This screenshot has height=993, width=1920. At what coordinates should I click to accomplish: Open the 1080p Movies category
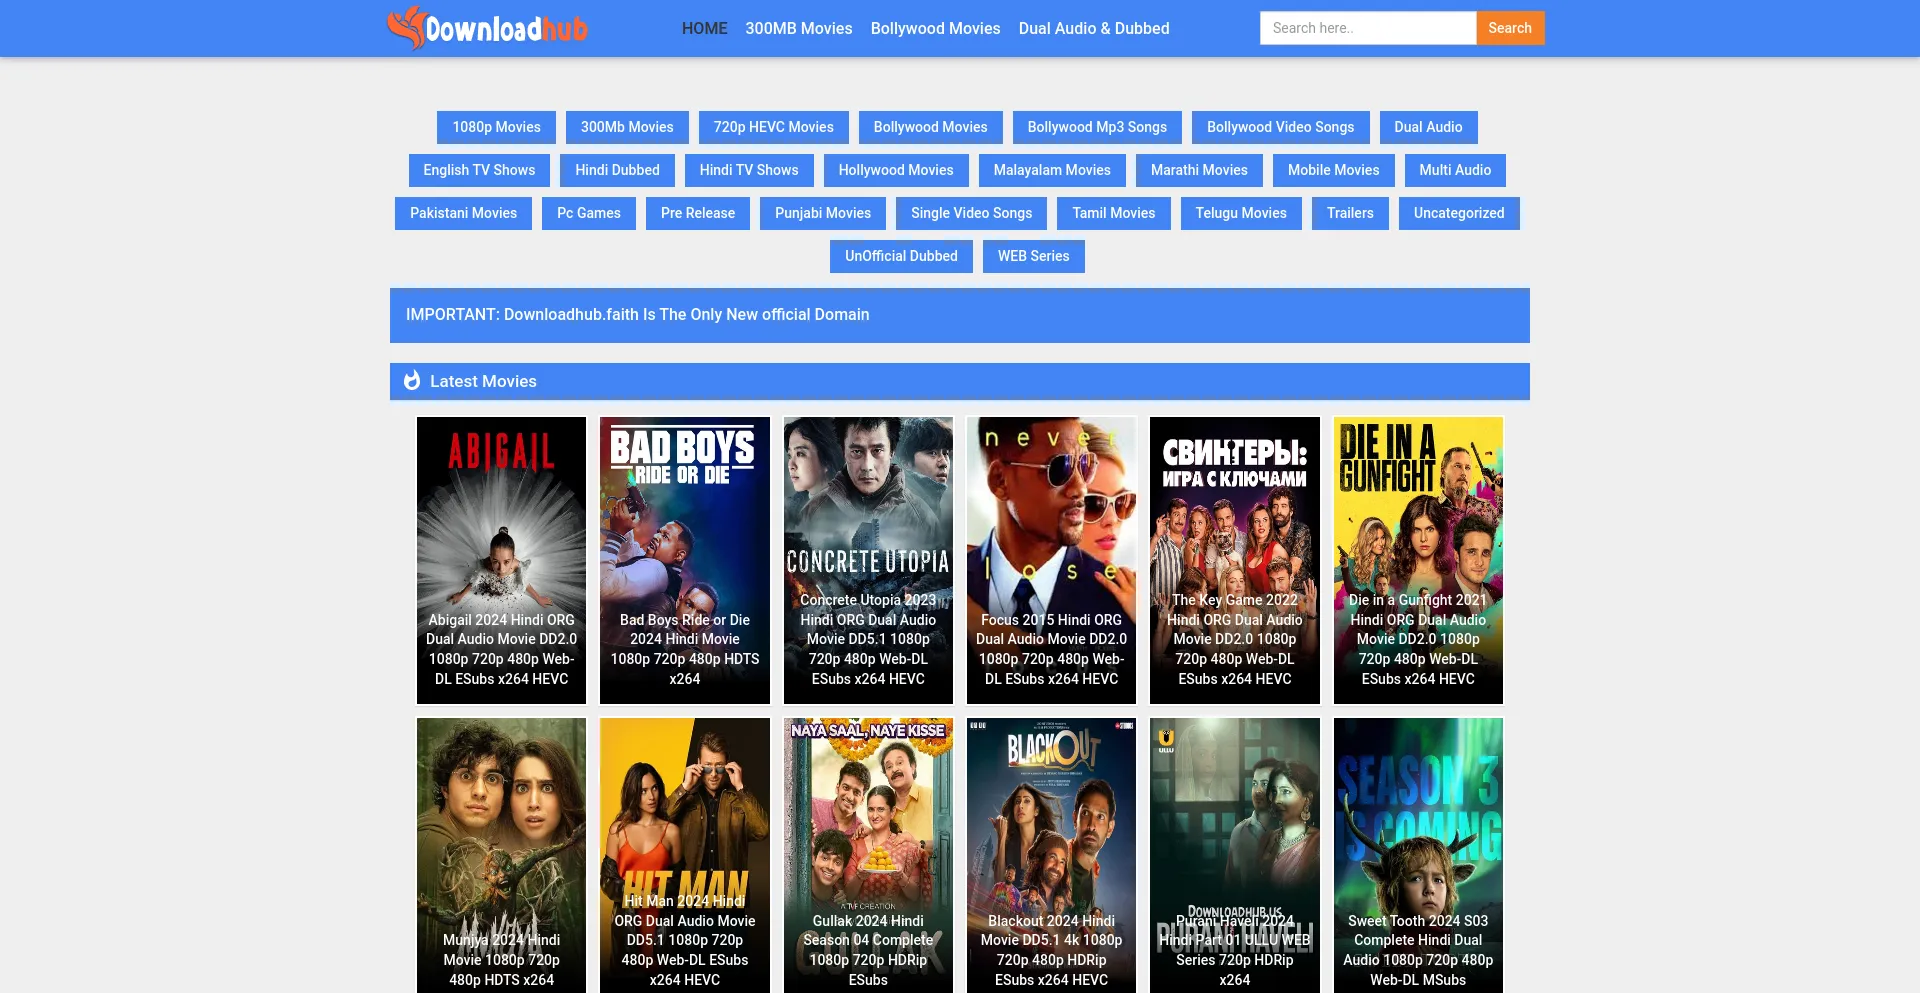(x=495, y=127)
